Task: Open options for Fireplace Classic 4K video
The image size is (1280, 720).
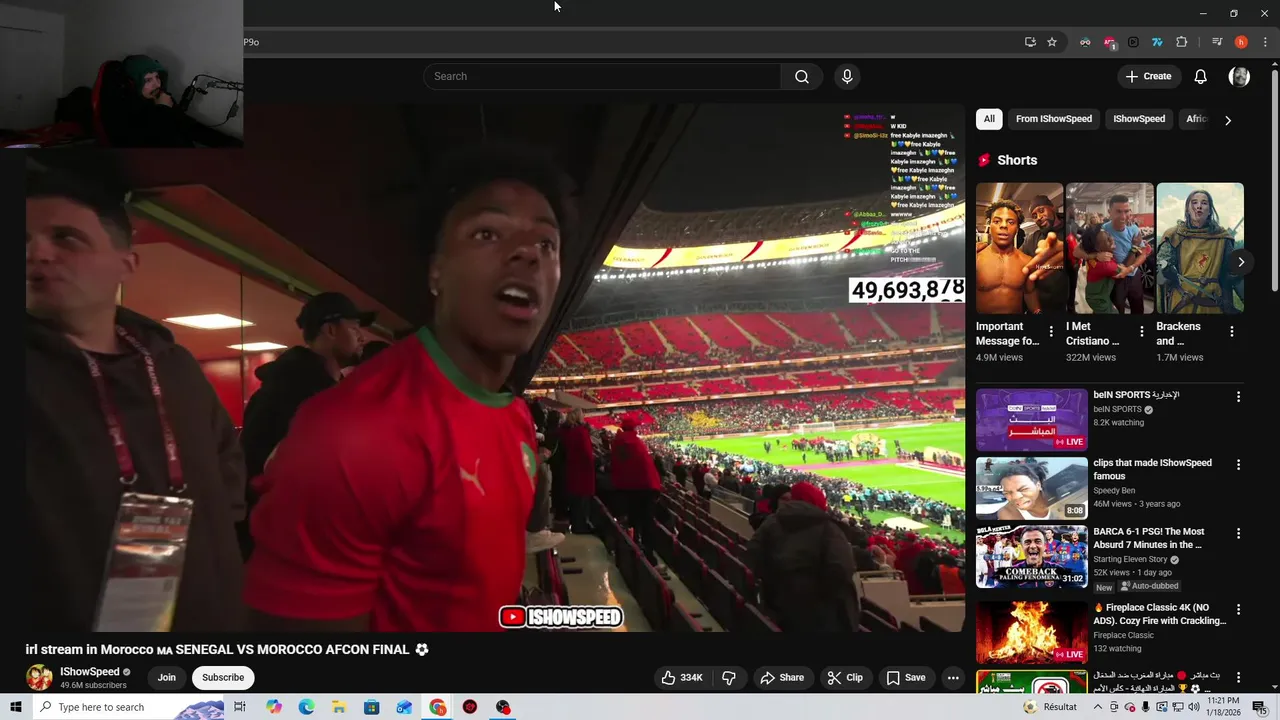Action: tap(1238, 609)
